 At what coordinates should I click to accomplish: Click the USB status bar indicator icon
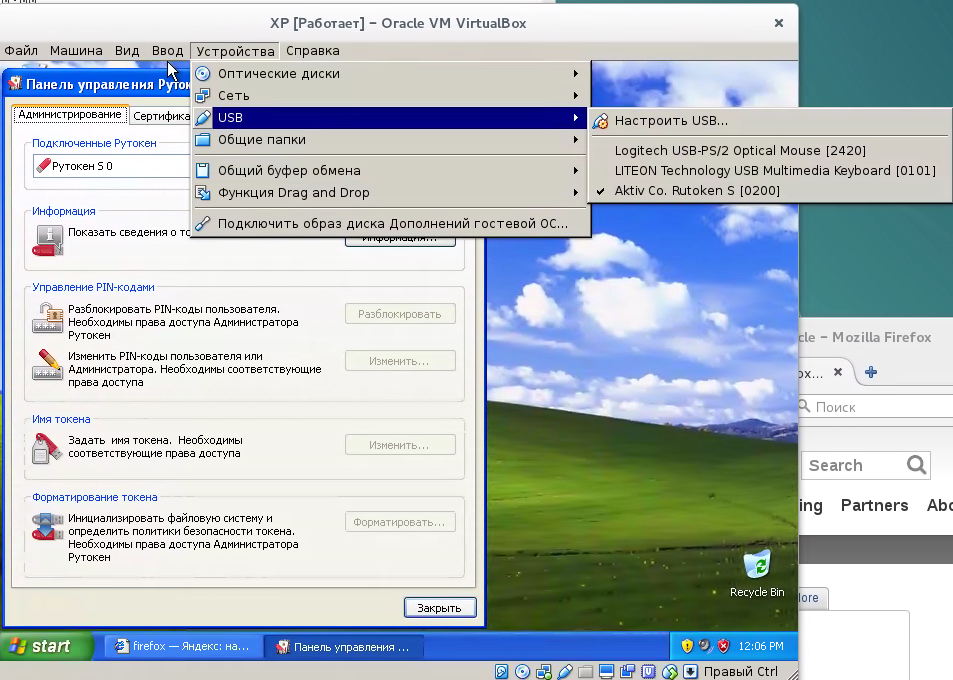pos(565,671)
